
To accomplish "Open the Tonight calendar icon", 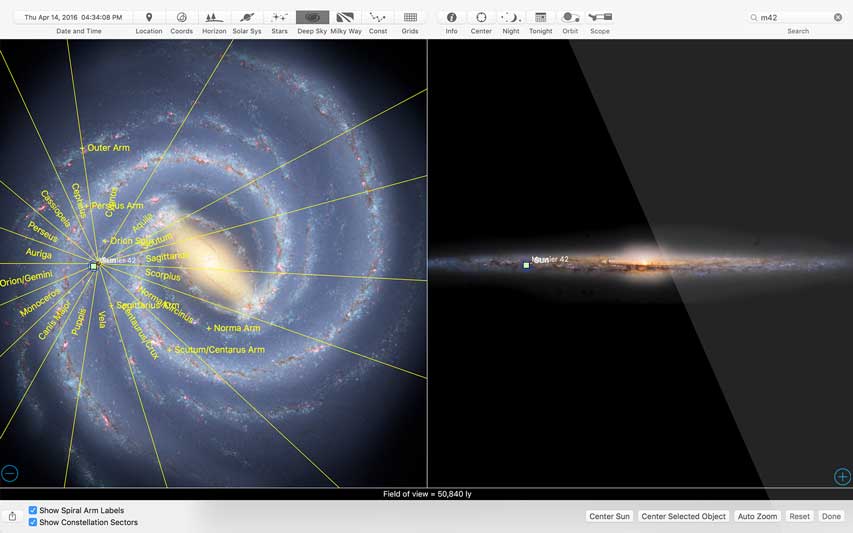I will tap(541, 17).
